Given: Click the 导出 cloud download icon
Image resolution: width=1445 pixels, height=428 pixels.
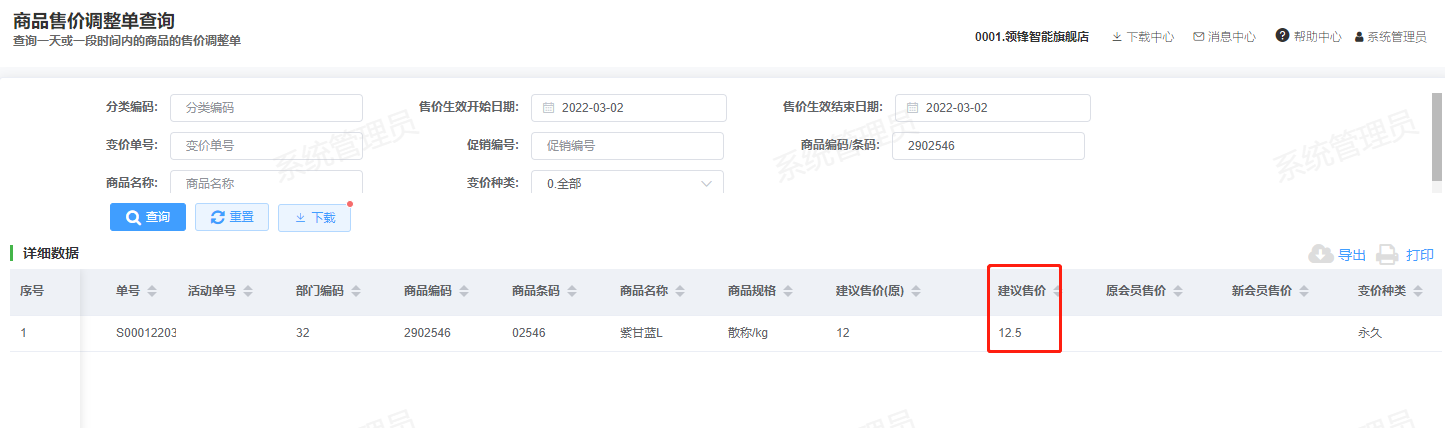Looking at the screenshot, I should coord(1321,255).
